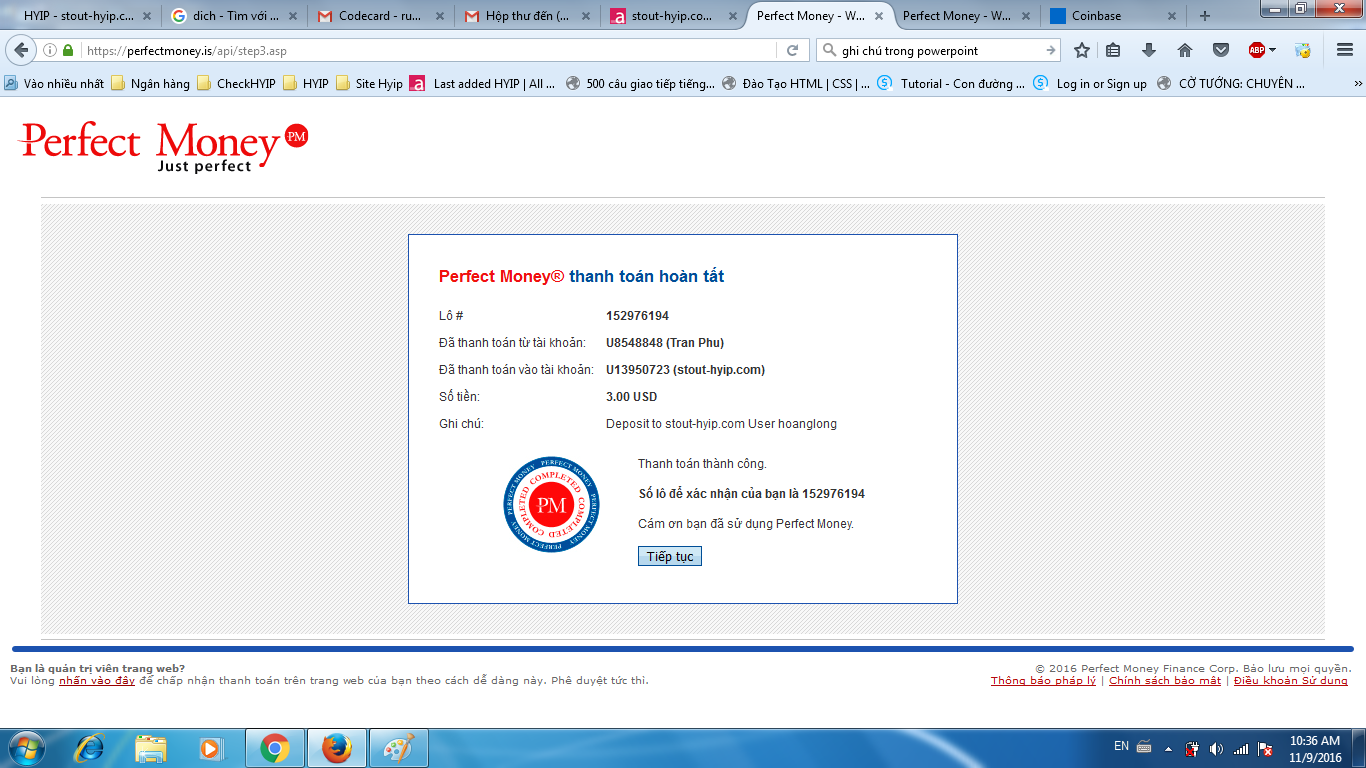Open the Thông báo pháp lý link
Screen dimensions: 1366x768
[1043, 681]
